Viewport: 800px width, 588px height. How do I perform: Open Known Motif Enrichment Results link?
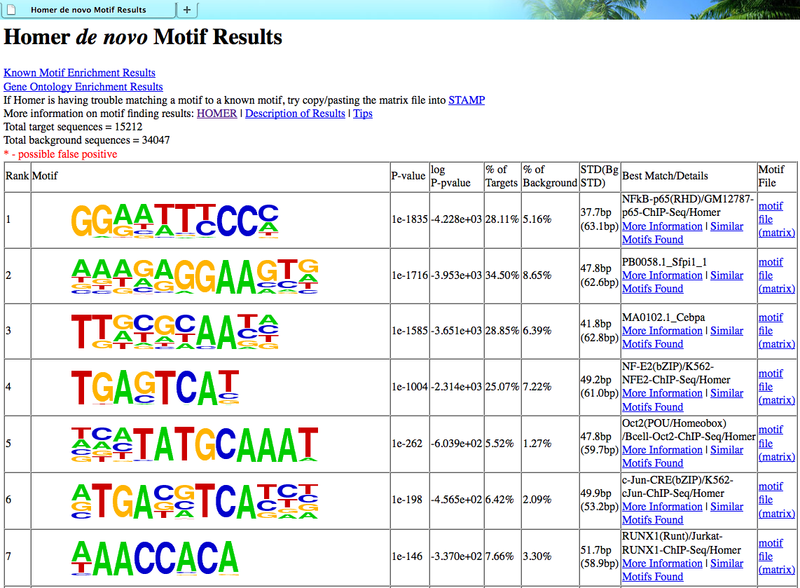click(80, 73)
